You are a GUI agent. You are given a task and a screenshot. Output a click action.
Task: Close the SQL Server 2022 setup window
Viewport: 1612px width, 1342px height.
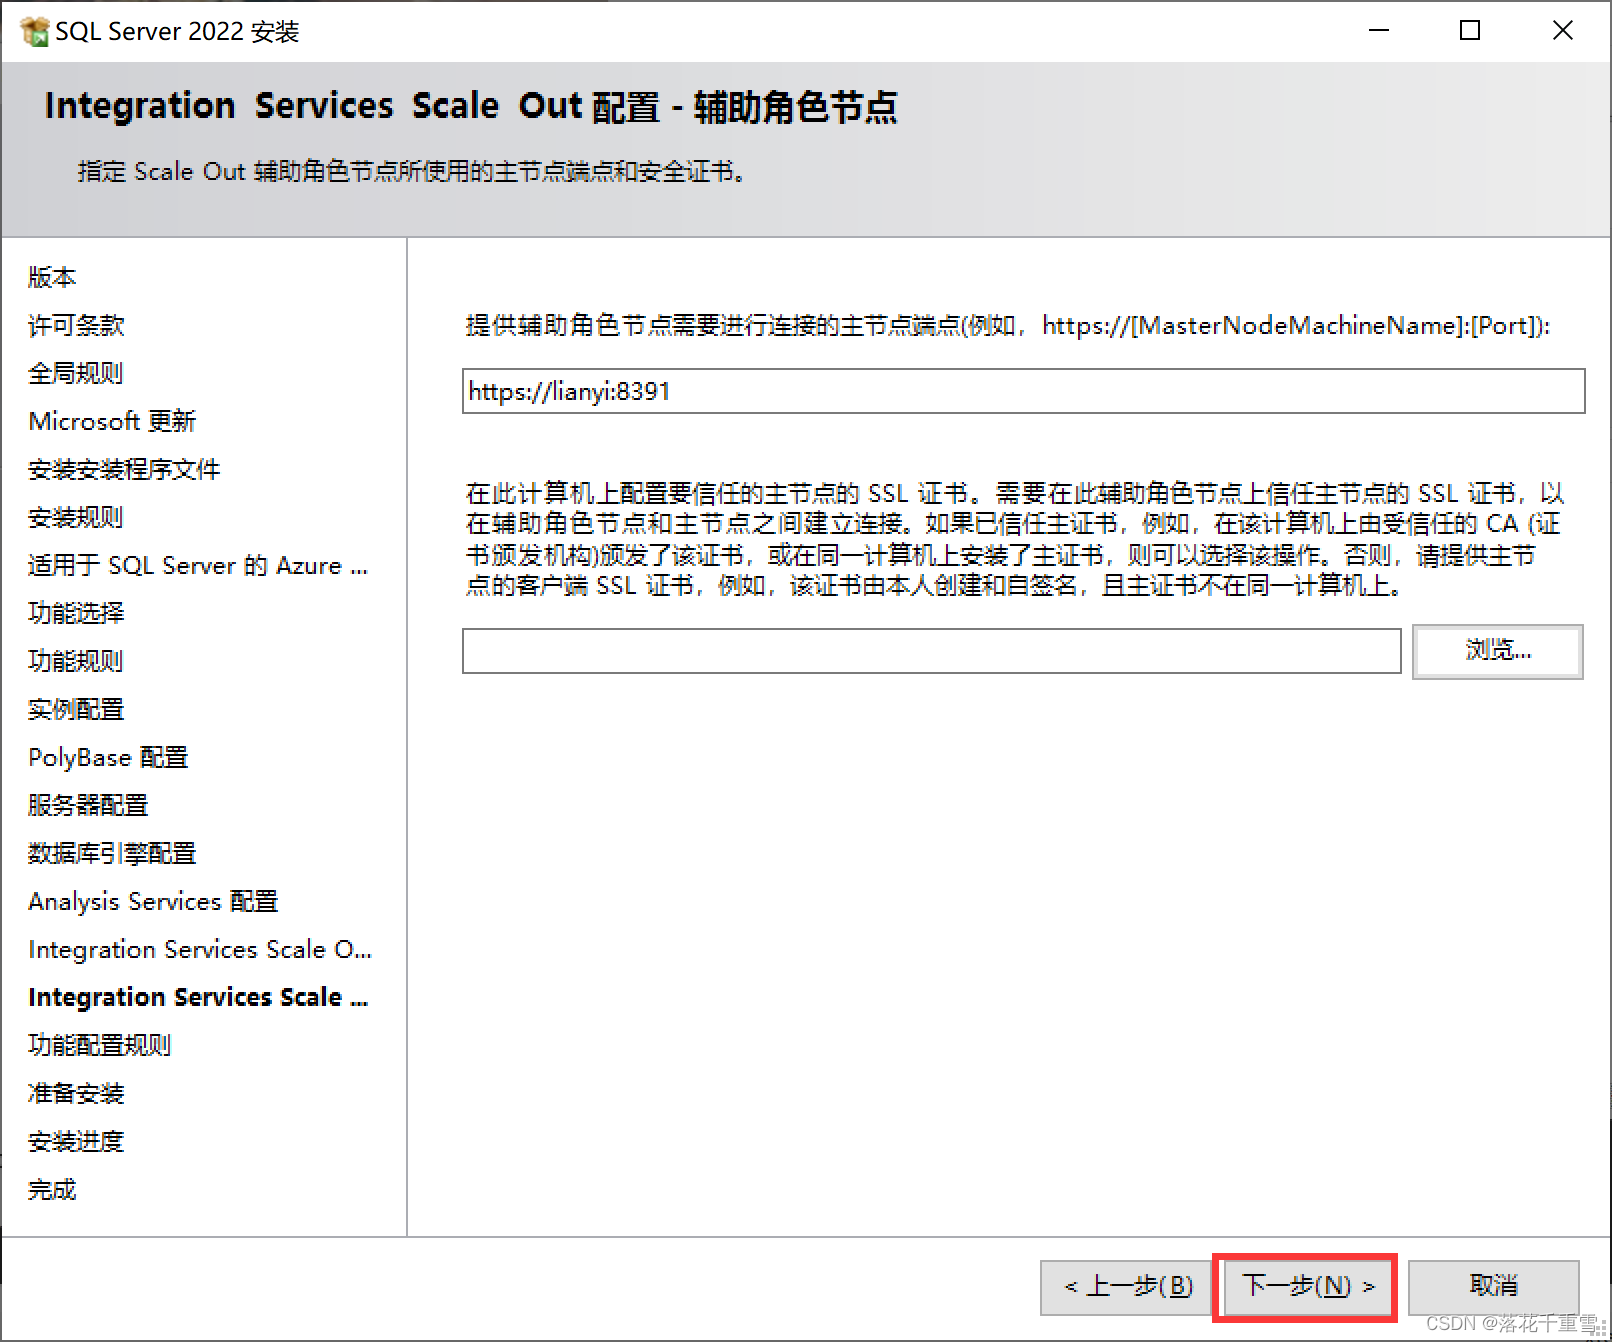tap(1562, 31)
